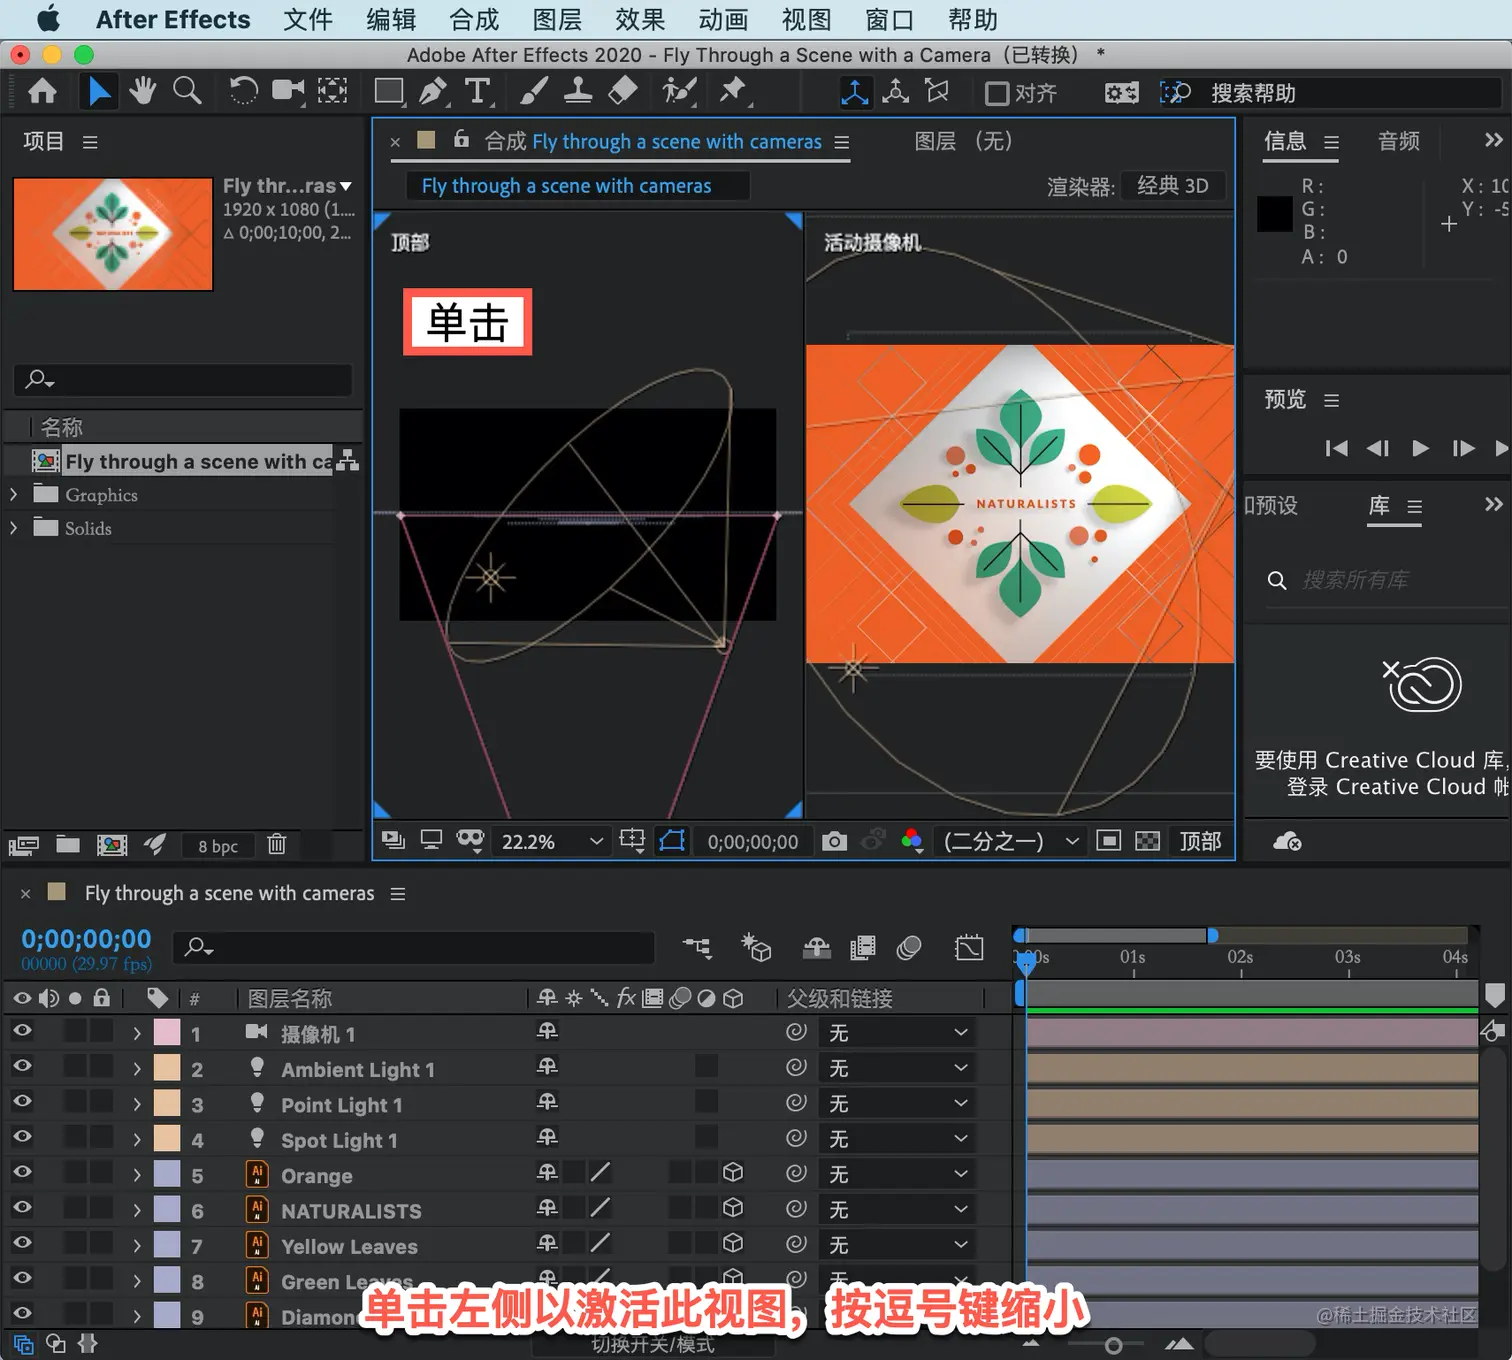Hide the Orange layer

[22, 1173]
